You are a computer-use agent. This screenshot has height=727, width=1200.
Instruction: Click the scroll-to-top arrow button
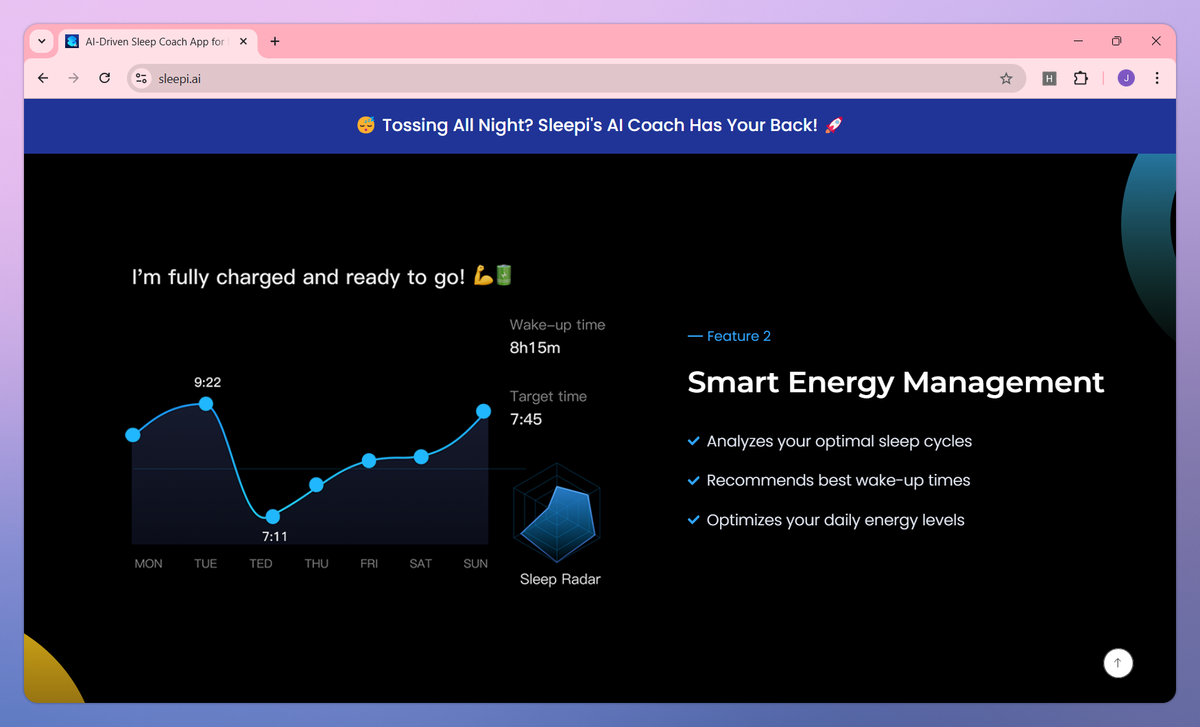[x=1118, y=663]
